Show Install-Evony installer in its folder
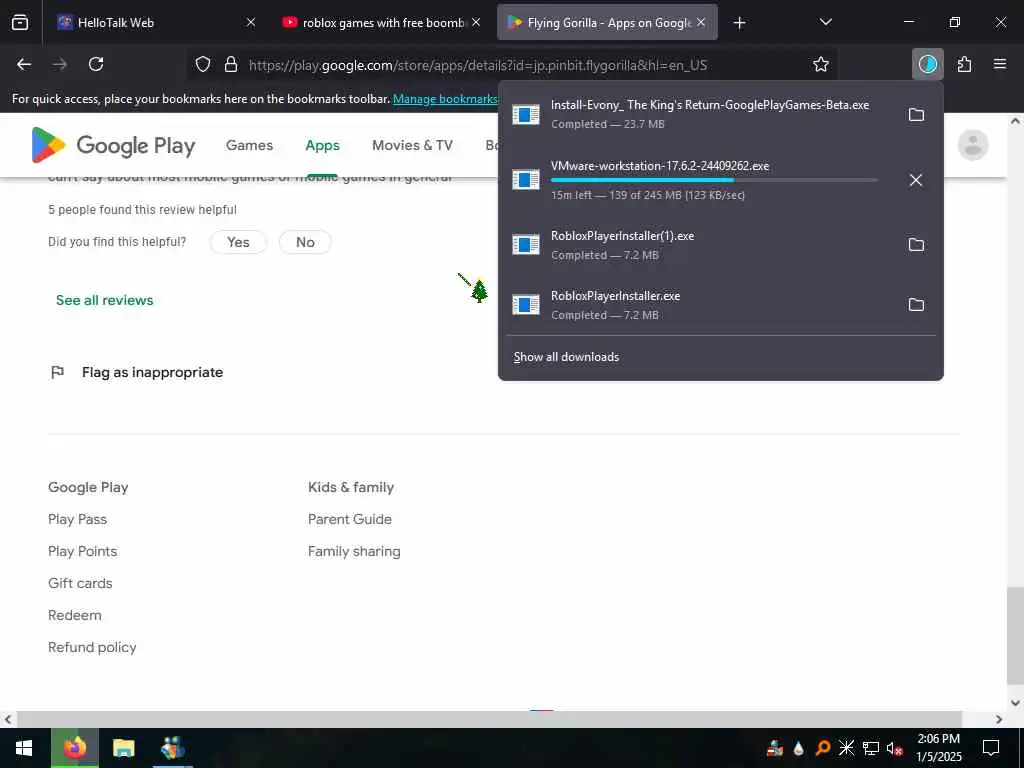The height and width of the screenshot is (768, 1024). pos(916,115)
